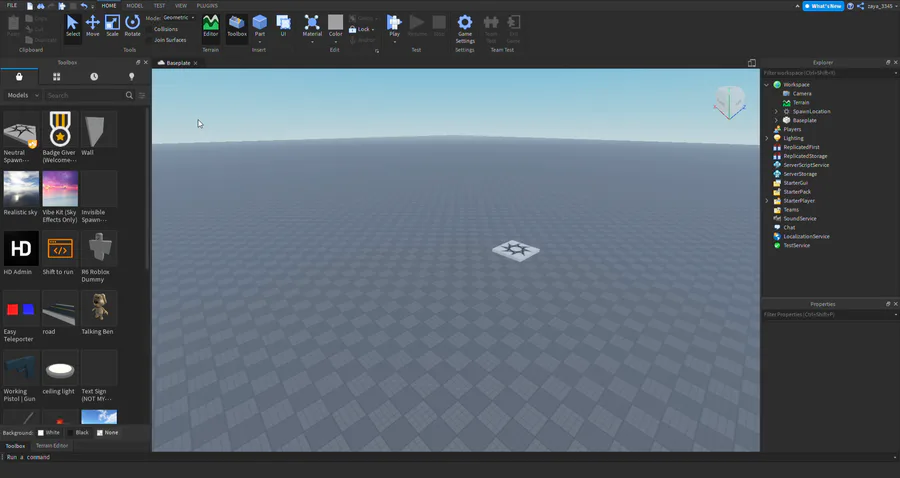Viewport: 900px width, 478px height.
Task: Expand the Lighting node
Action: pyautogui.click(x=766, y=138)
